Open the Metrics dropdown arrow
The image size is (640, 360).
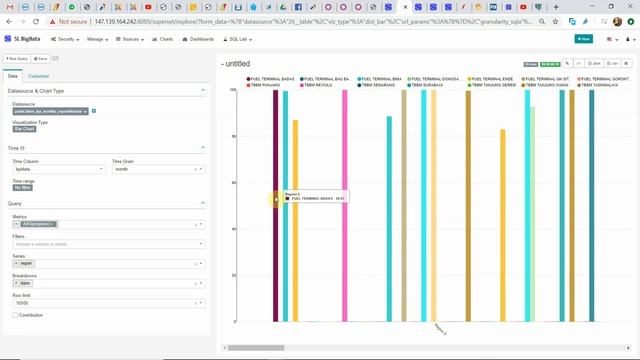pyautogui.click(x=200, y=224)
